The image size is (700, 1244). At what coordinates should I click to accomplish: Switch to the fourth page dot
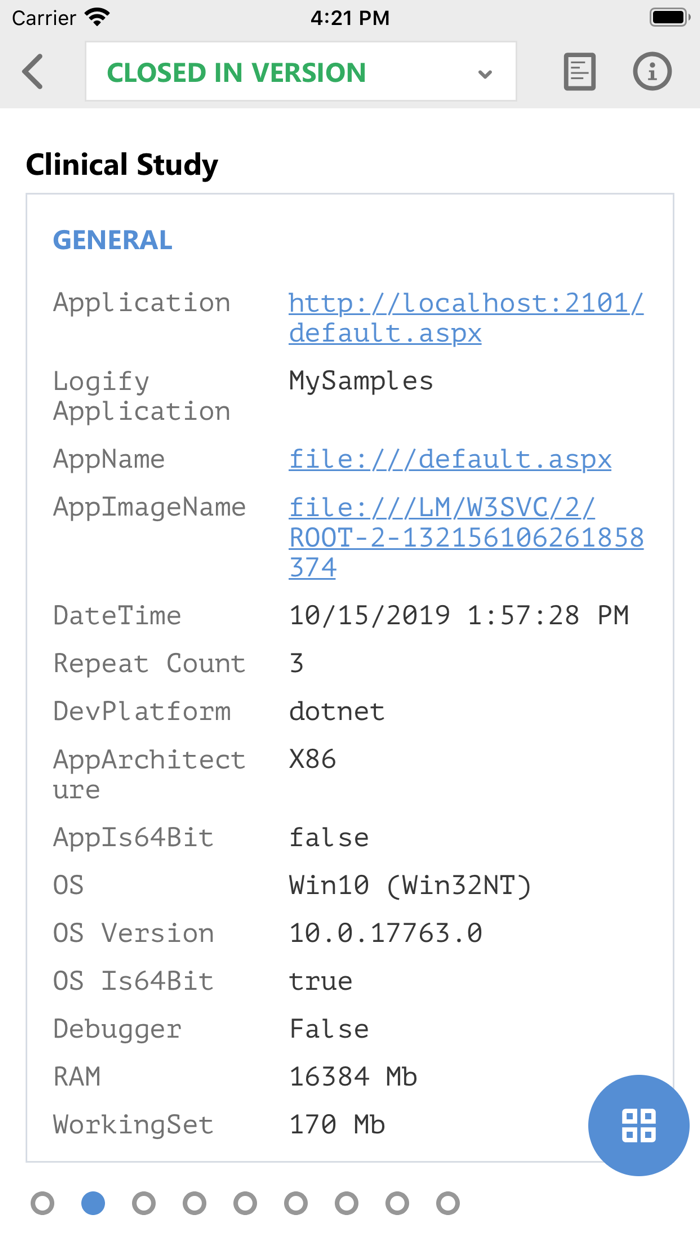195,1202
